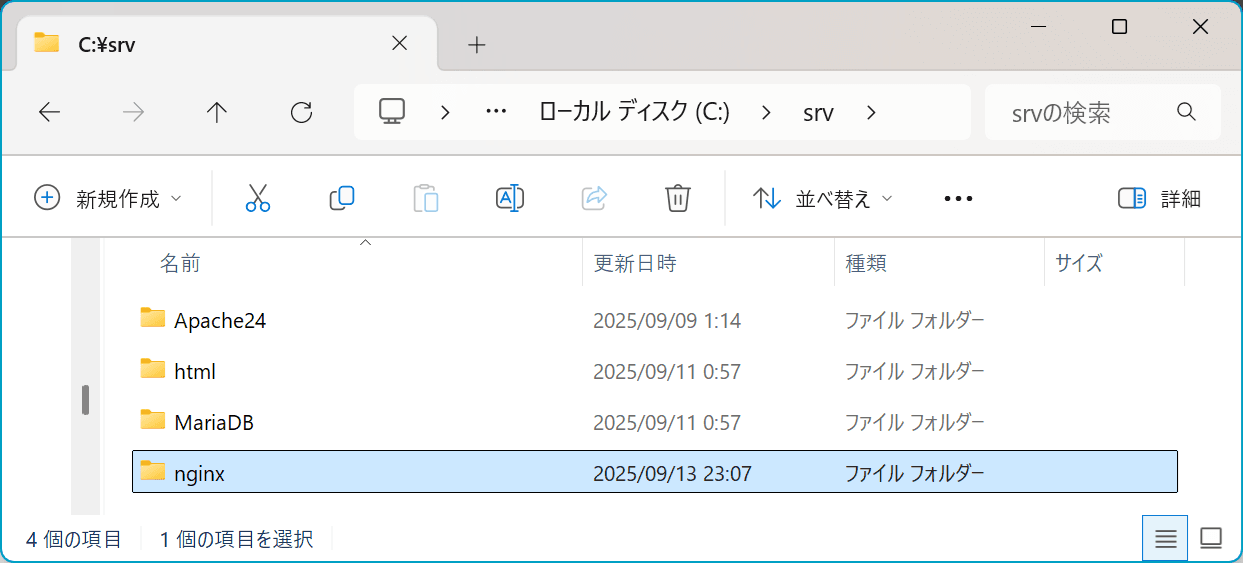Image resolution: width=1243 pixels, height=563 pixels.
Task: Click the Copy icon in toolbar
Action: pyautogui.click(x=342, y=198)
